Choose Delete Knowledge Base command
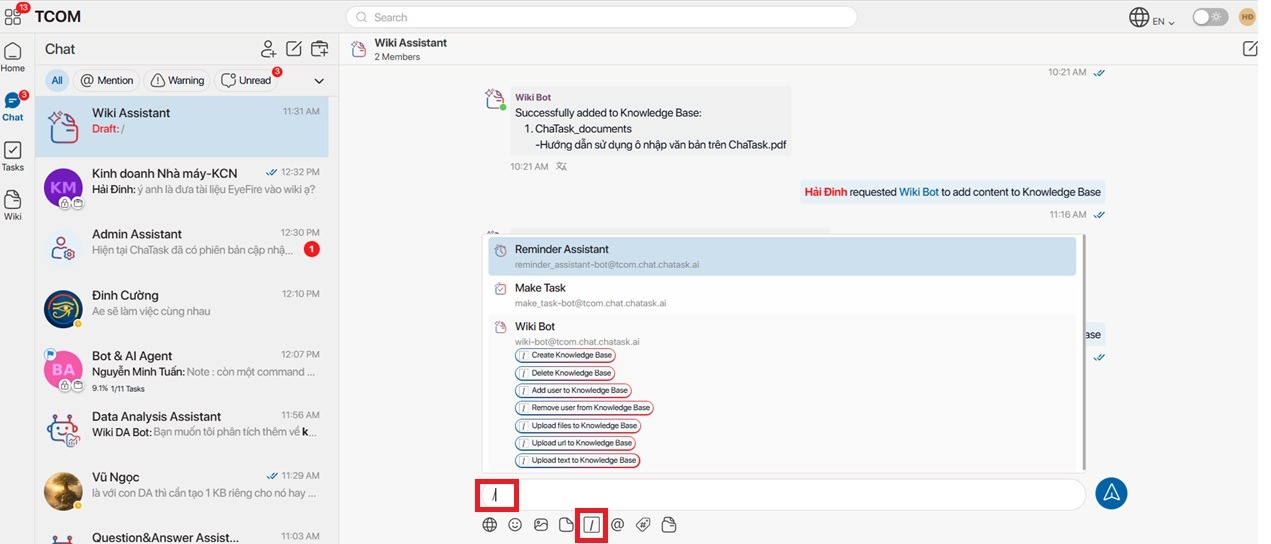The image size is (1271, 544). (565, 373)
